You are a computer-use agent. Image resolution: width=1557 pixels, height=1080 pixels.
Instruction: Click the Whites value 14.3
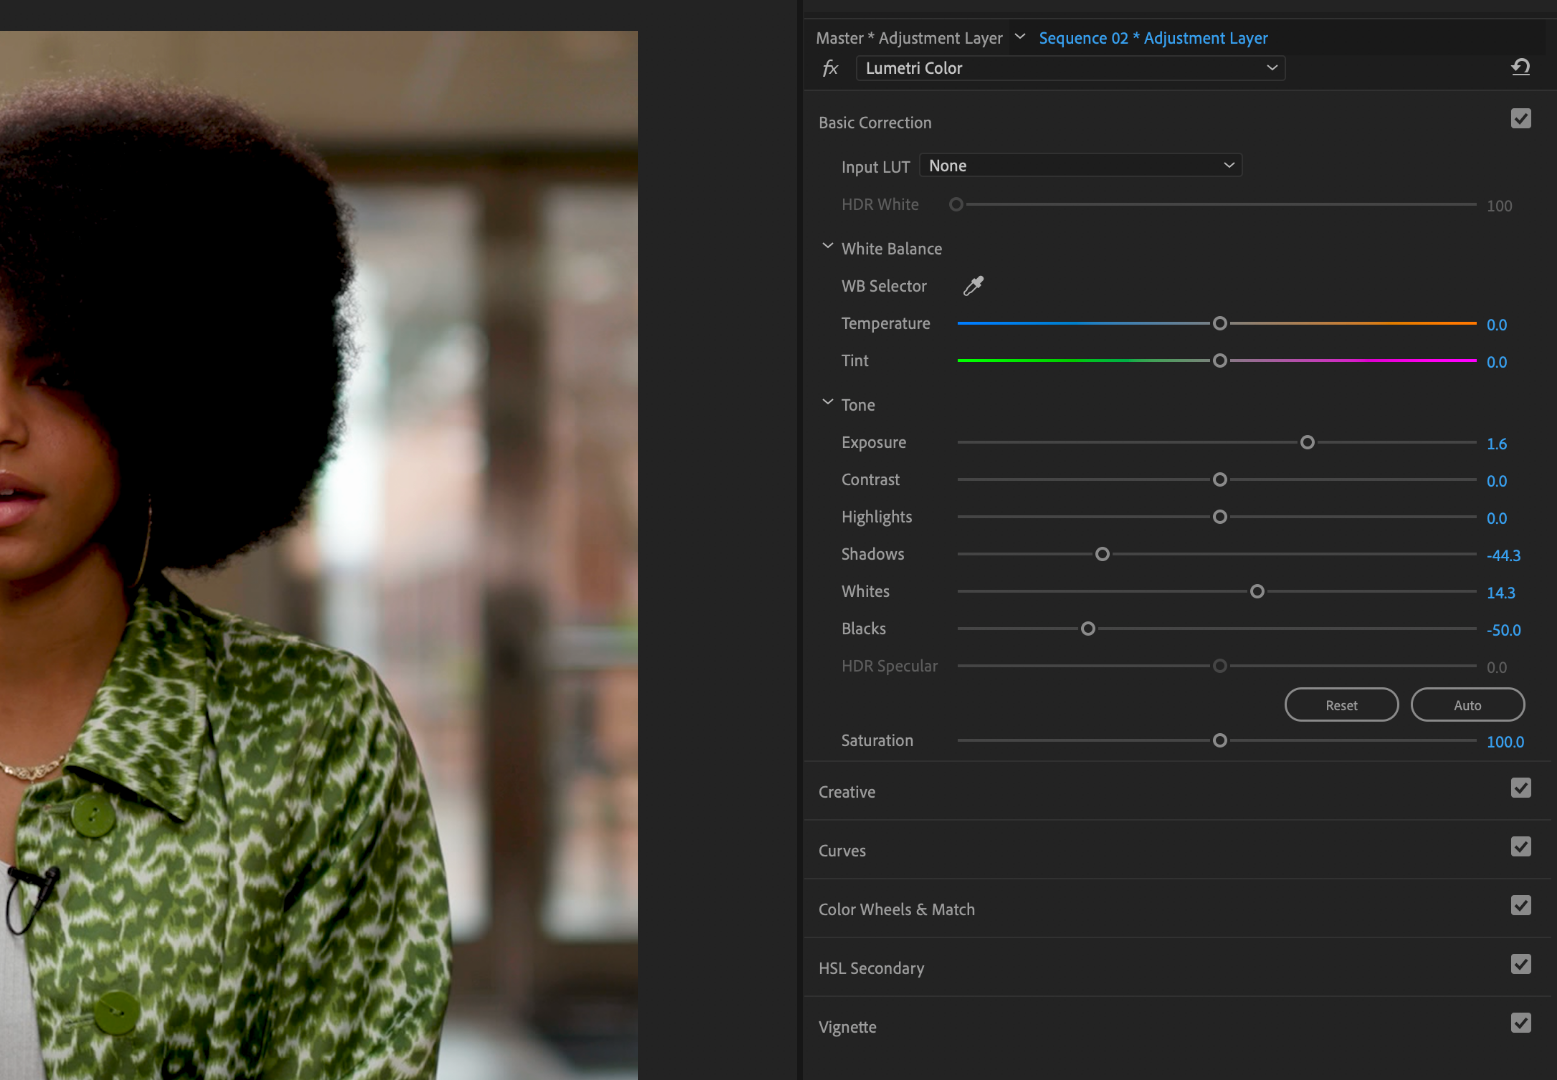[1500, 593]
